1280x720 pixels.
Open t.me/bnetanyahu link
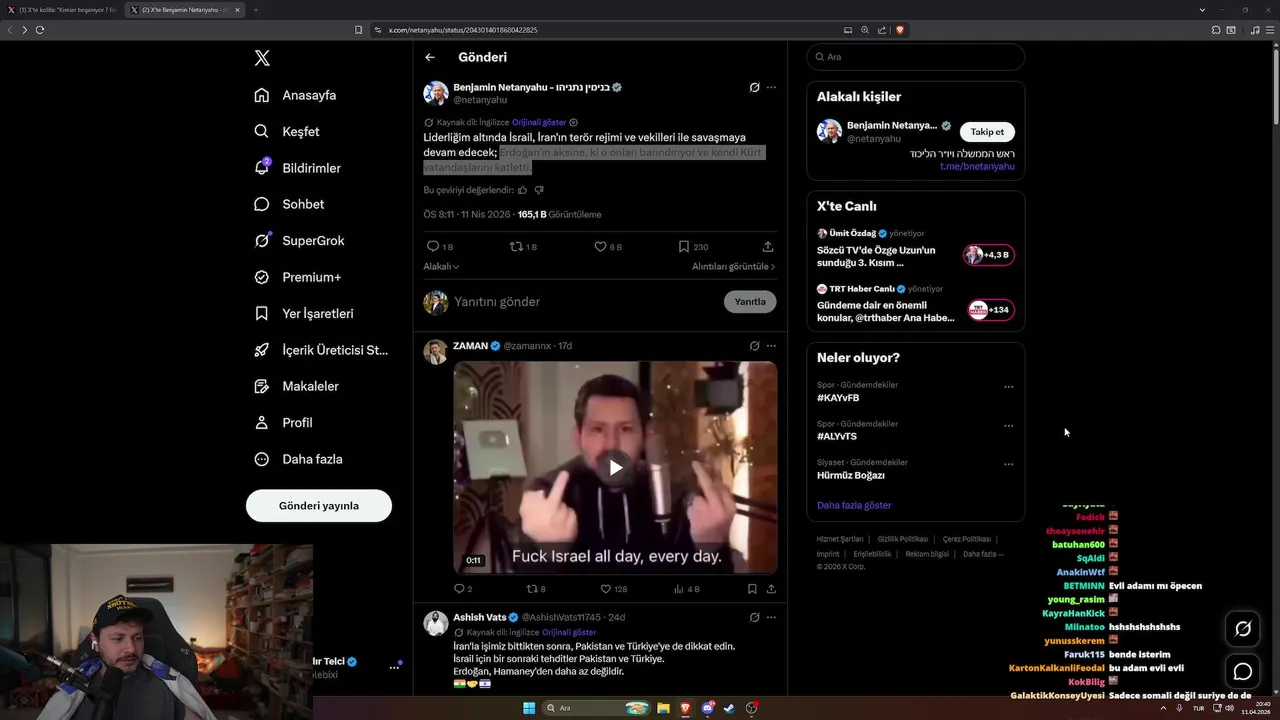(977, 166)
